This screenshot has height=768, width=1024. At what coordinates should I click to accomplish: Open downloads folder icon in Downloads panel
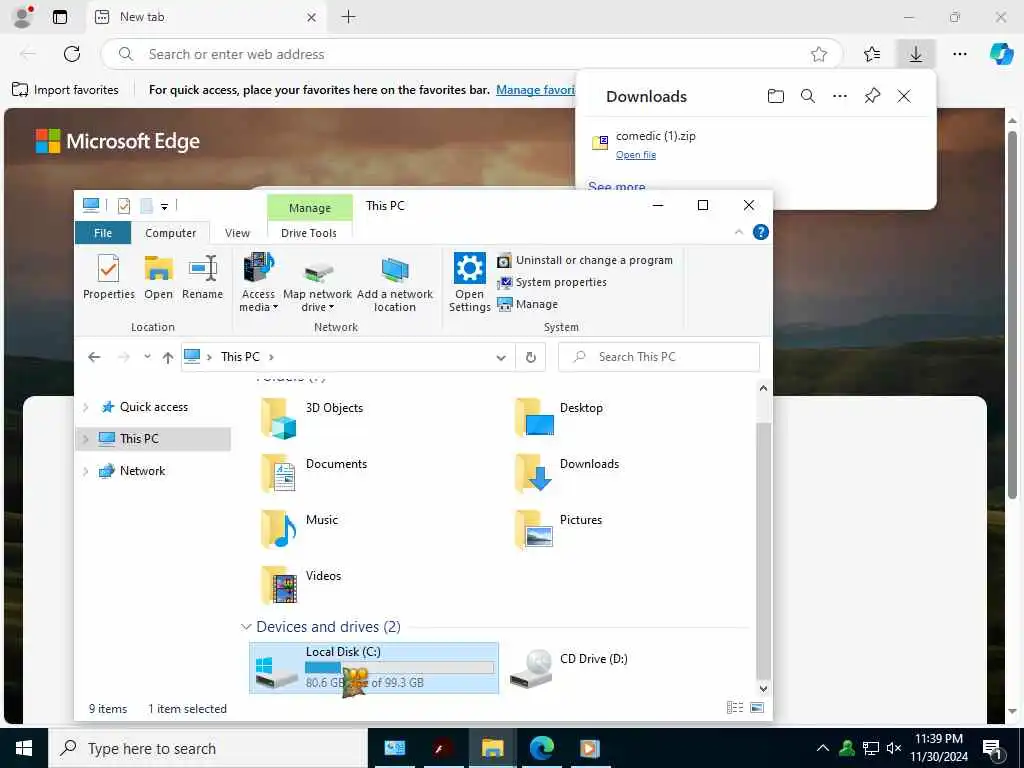775,97
